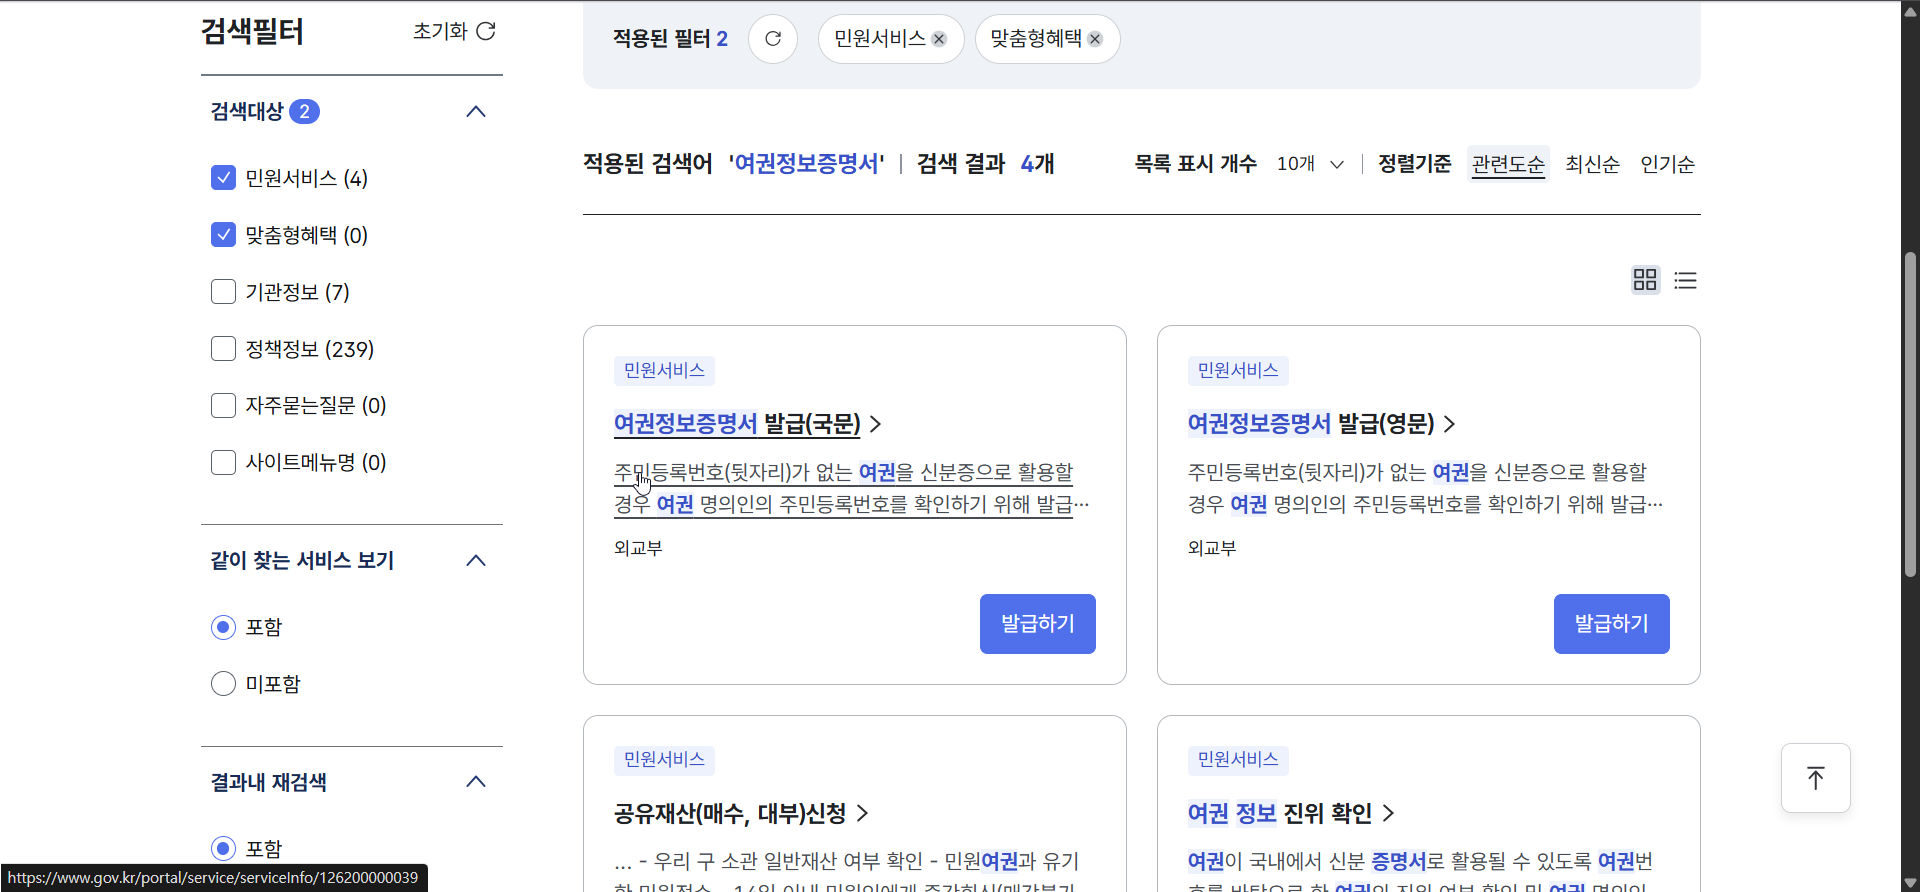Click arrow icon after 여권 정보 진위 확인
1920x892 pixels.
(x=1388, y=813)
